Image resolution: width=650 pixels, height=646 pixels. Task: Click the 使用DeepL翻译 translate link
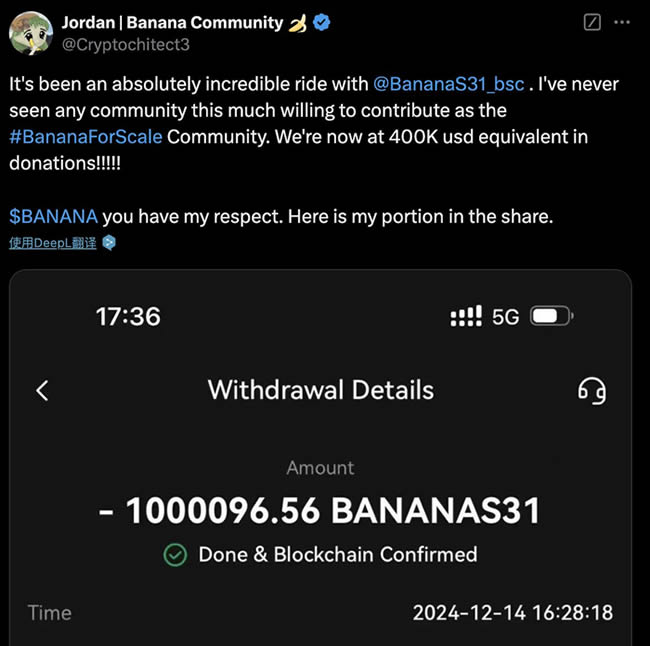point(52,242)
